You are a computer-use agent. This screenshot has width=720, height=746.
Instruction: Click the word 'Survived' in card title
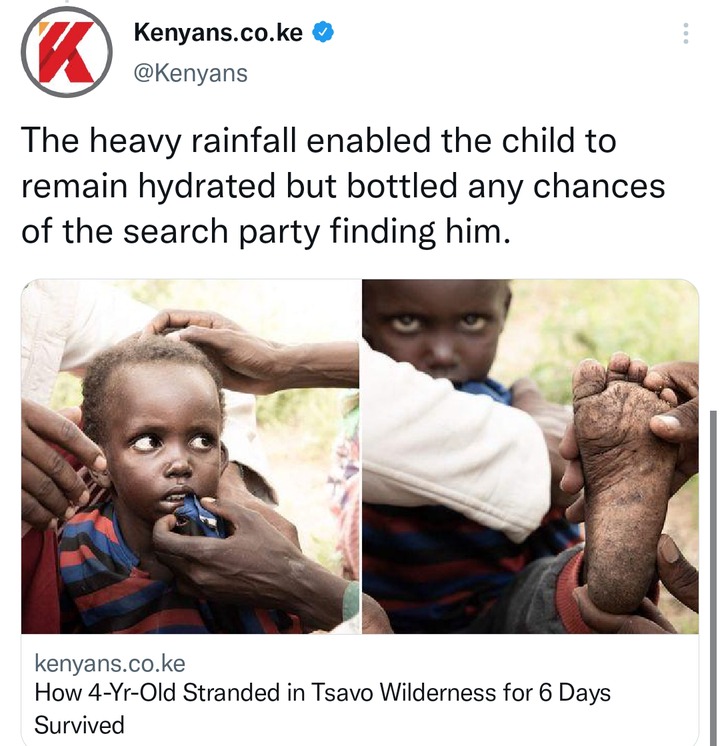click(79, 725)
